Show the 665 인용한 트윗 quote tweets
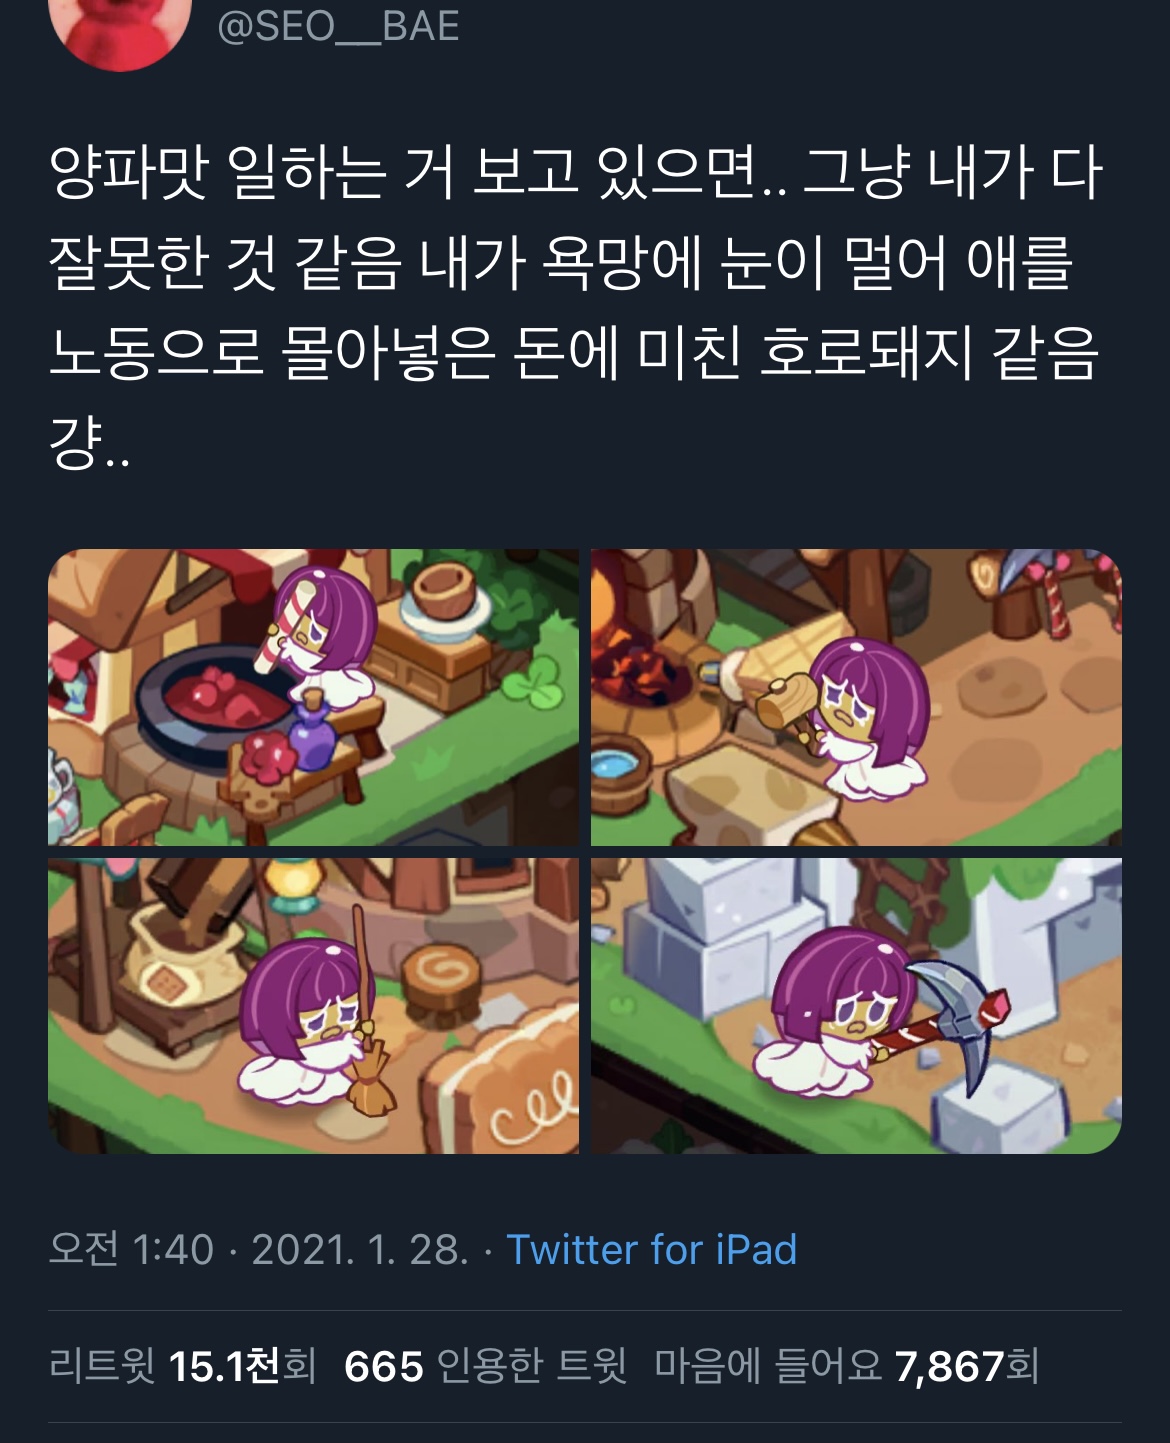This screenshot has width=1170, height=1443. pyautogui.click(x=486, y=1365)
